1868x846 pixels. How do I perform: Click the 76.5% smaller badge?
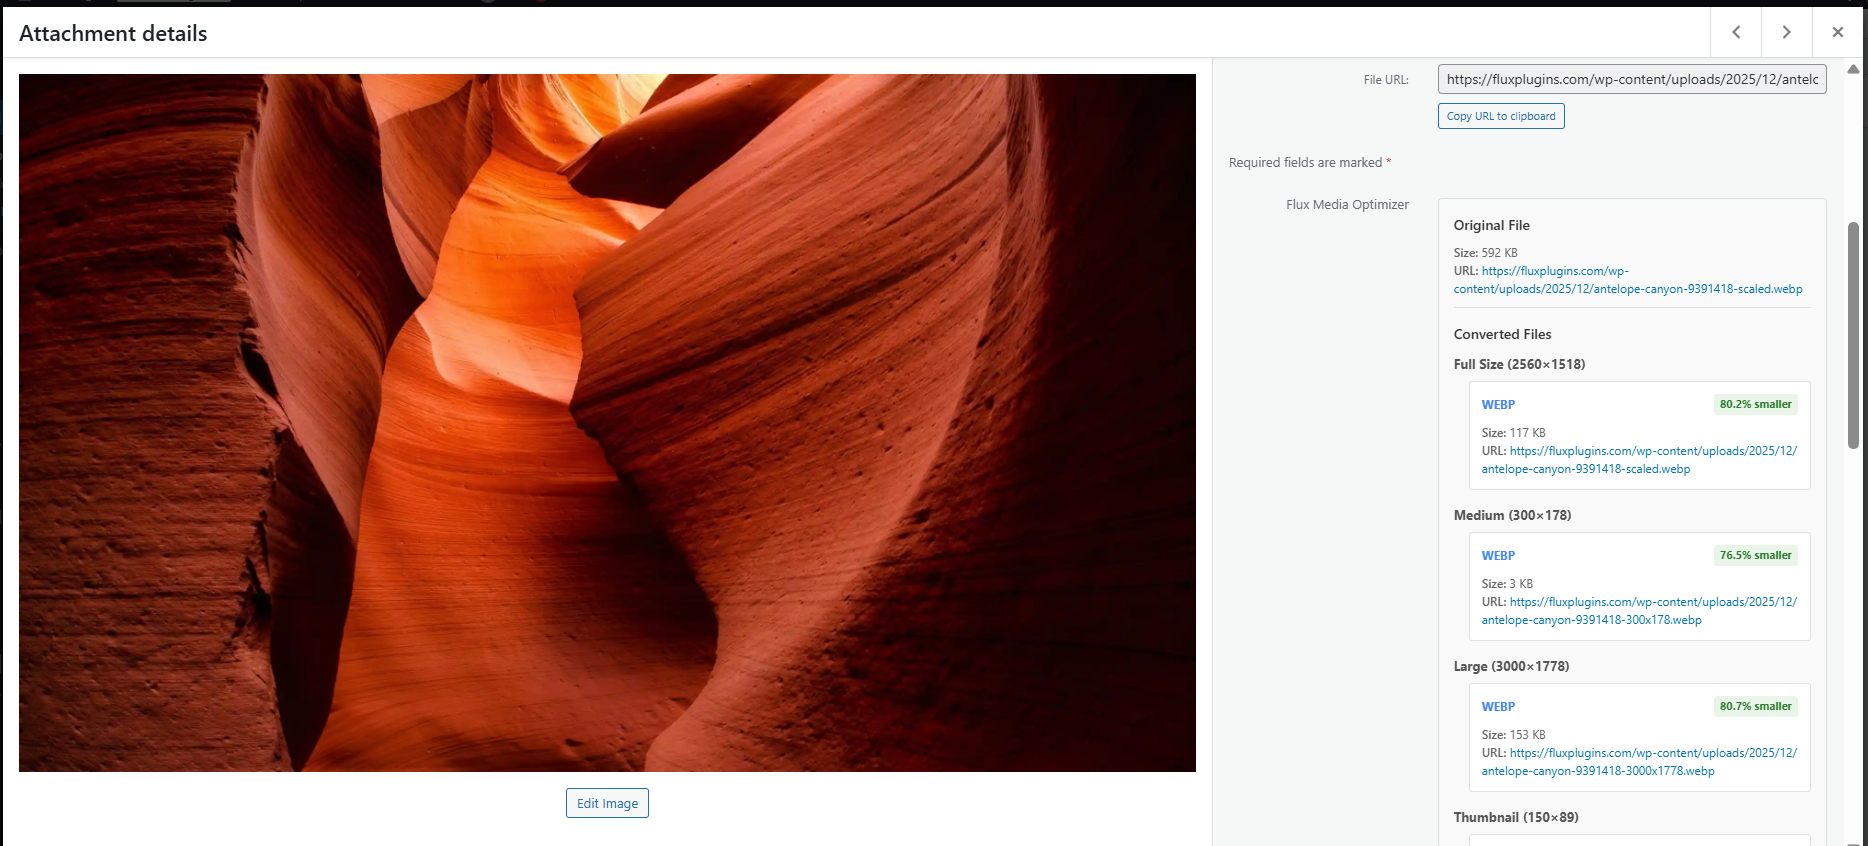(1755, 555)
